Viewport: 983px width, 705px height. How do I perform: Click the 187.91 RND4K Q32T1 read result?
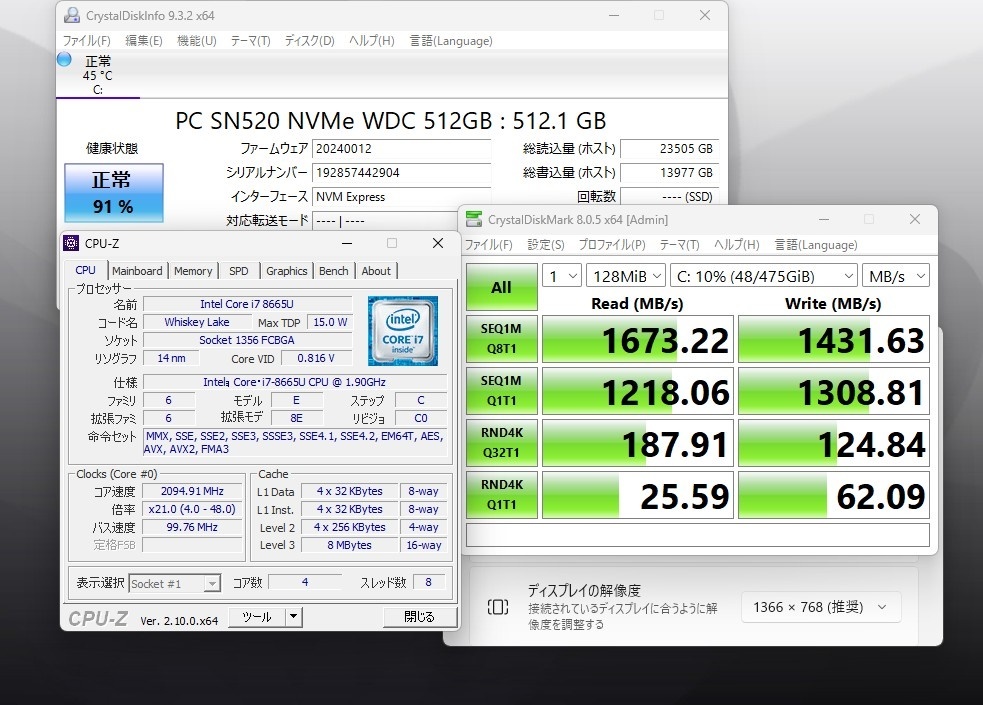(x=638, y=443)
